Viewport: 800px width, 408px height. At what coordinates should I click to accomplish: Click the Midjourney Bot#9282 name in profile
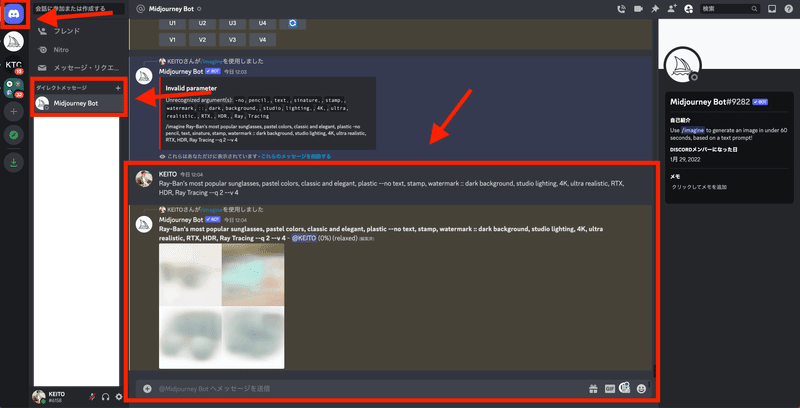pyautogui.click(x=710, y=102)
